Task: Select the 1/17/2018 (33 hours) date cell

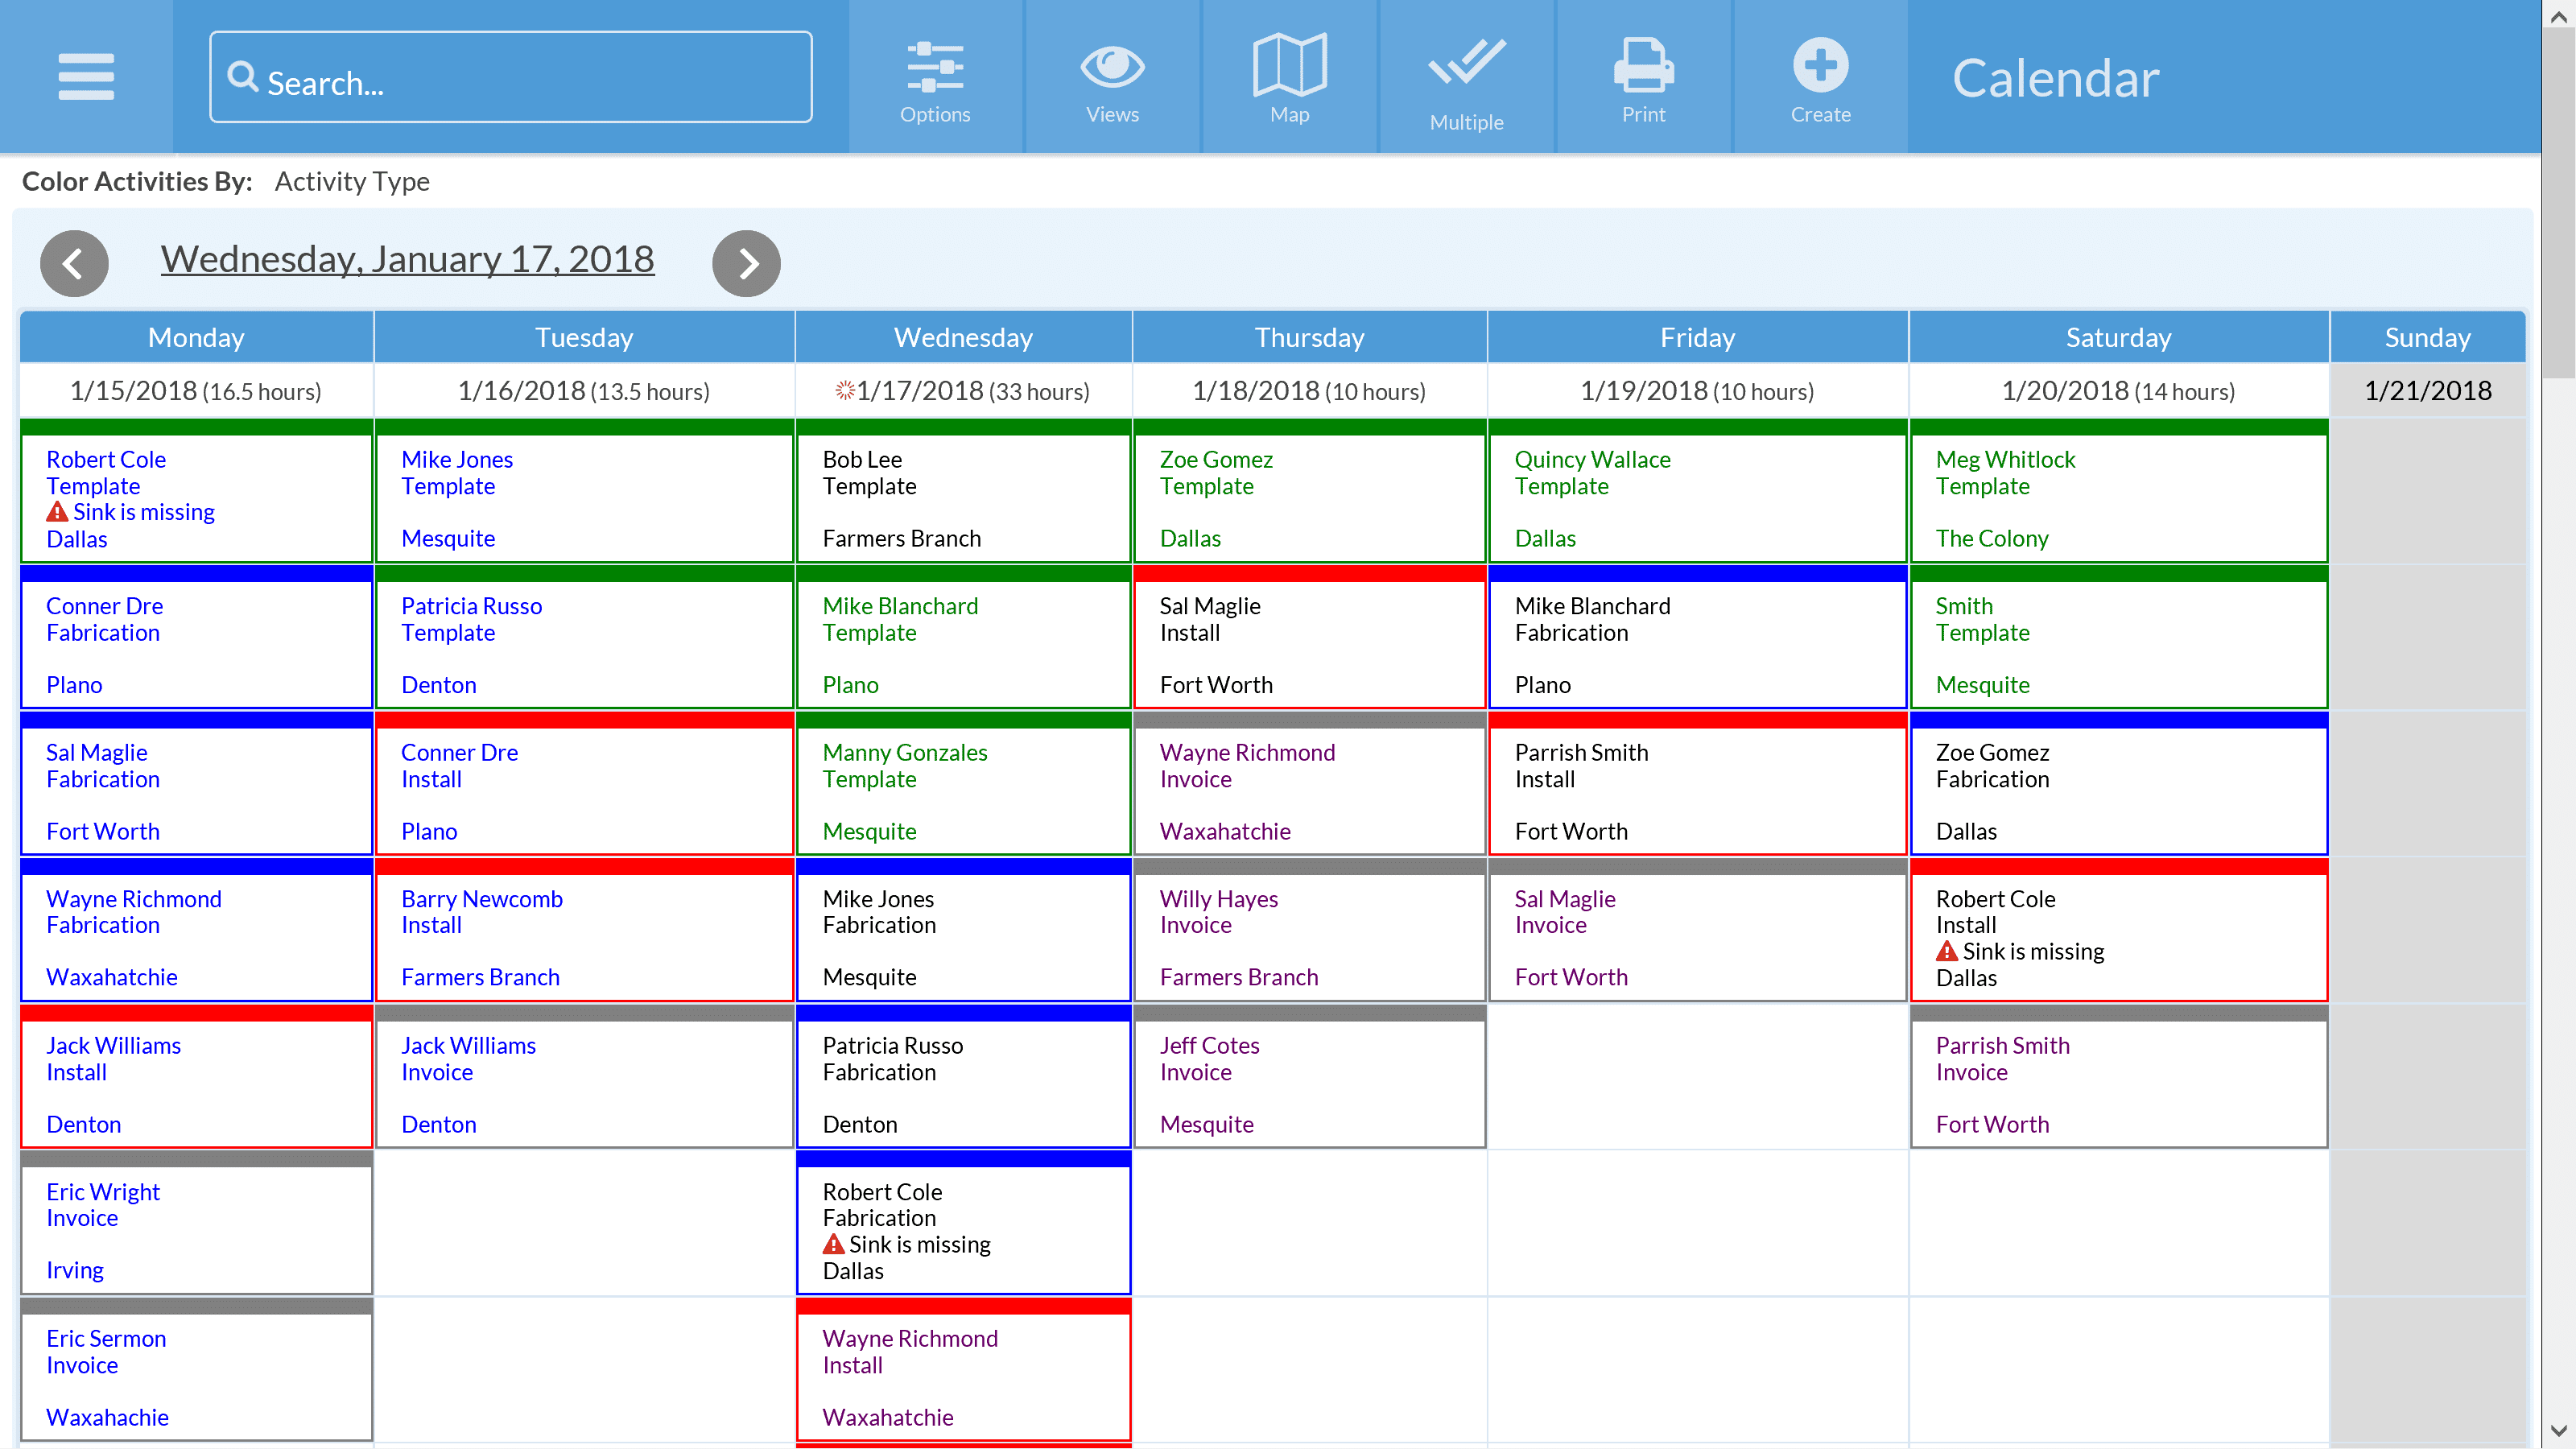Action: click(x=963, y=391)
